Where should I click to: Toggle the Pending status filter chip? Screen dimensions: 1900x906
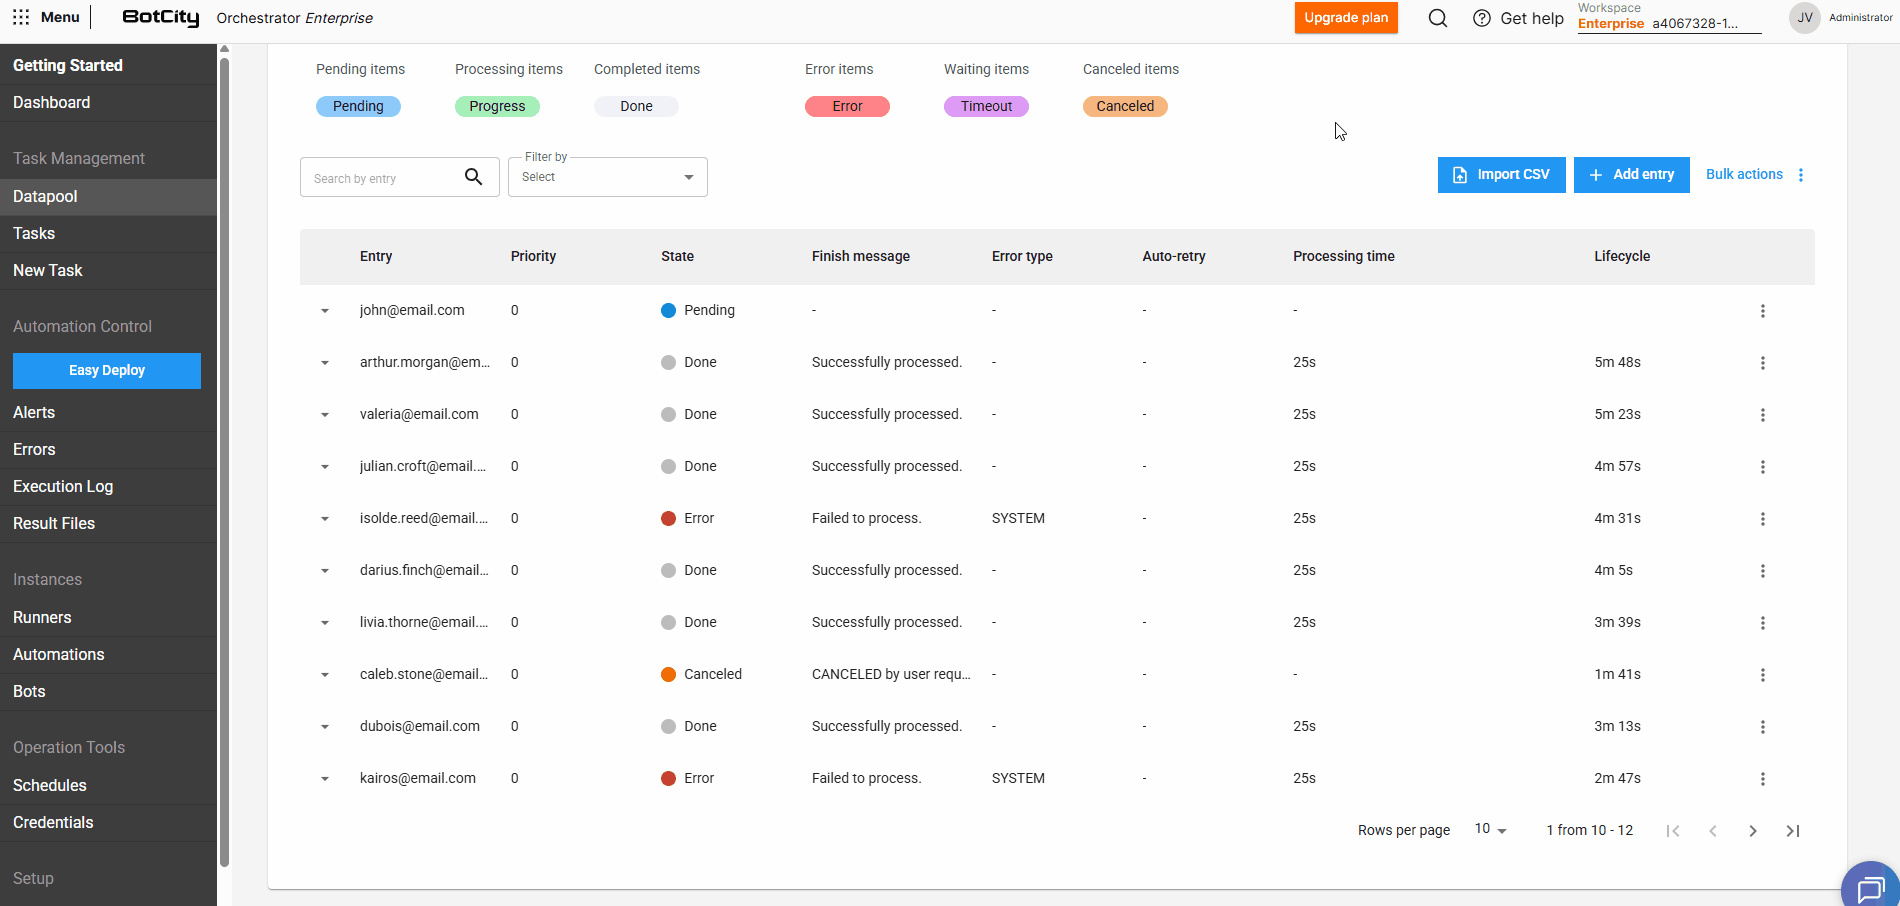coord(358,106)
